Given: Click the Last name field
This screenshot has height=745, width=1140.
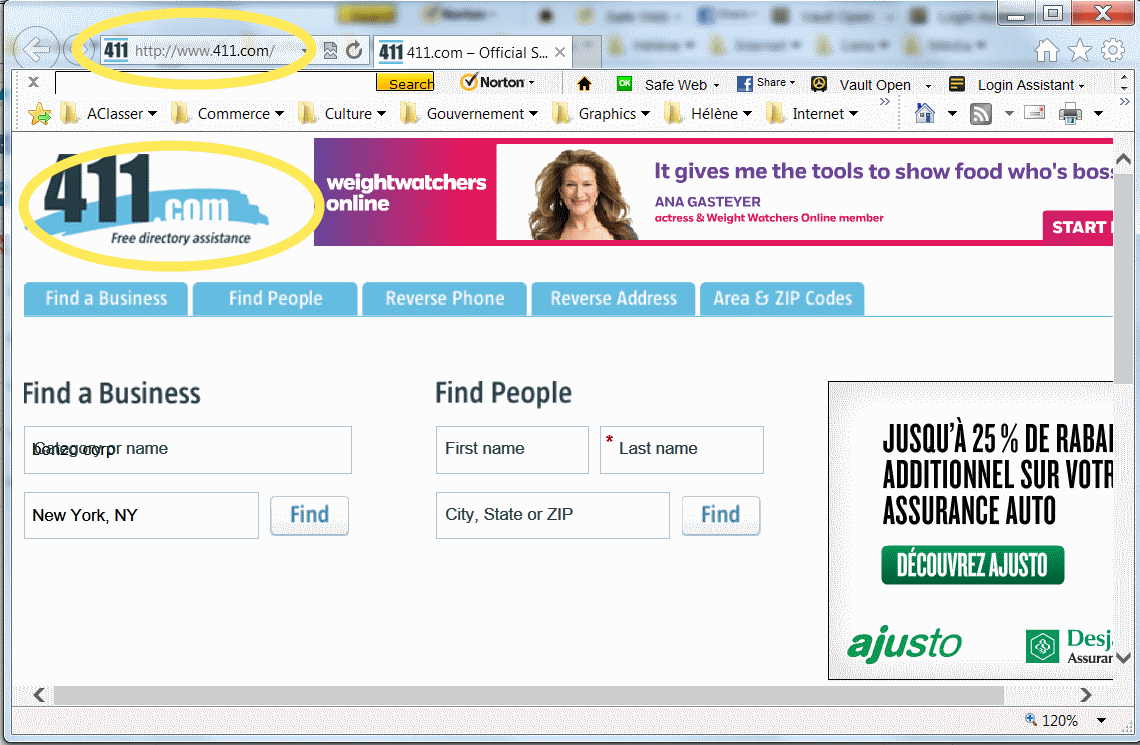Looking at the screenshot, I should pos(682,450).
